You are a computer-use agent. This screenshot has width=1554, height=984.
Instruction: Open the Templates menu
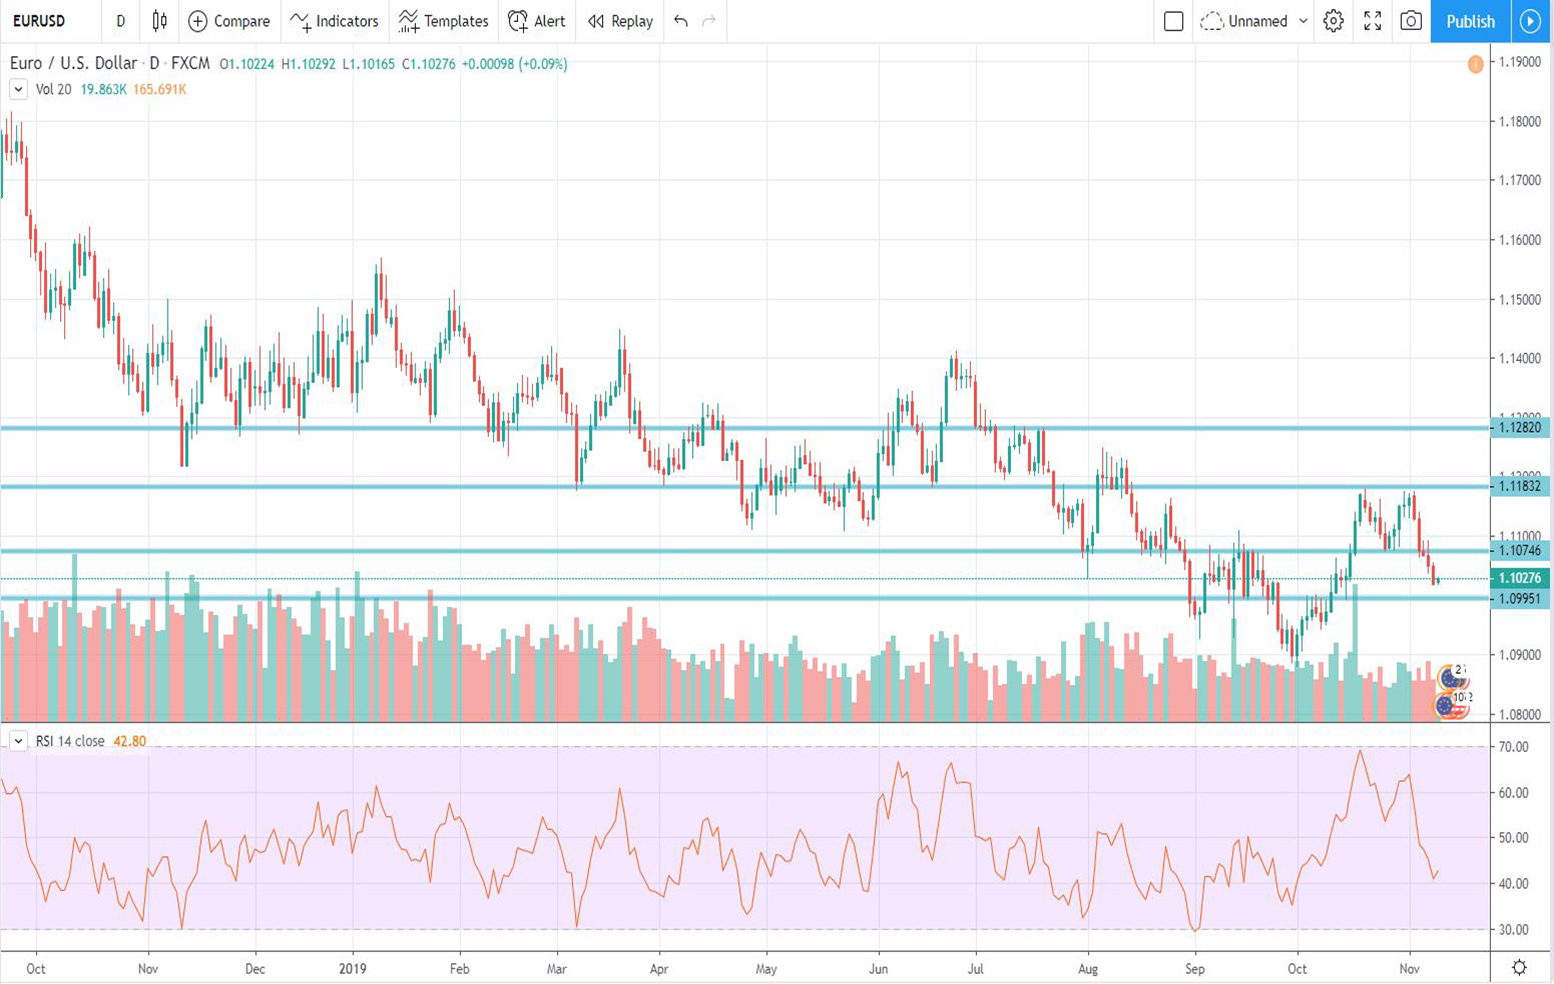(443, 21)
